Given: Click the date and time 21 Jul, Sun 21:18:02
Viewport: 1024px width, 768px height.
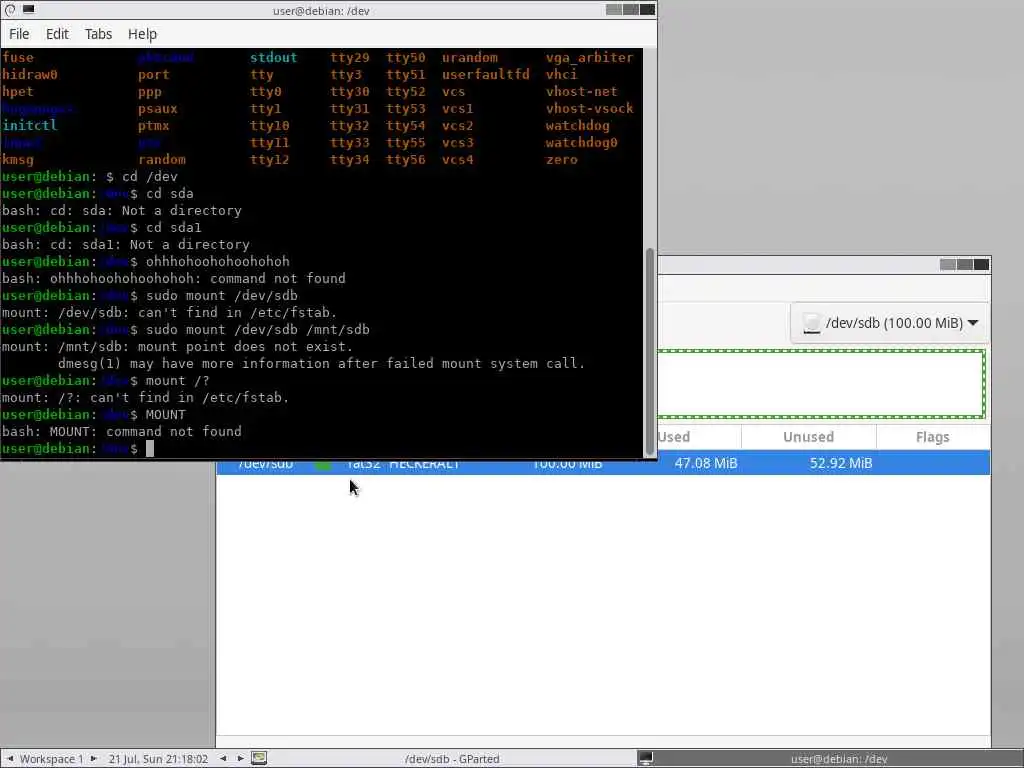Looking at the screenshot, I should (158, 759).
